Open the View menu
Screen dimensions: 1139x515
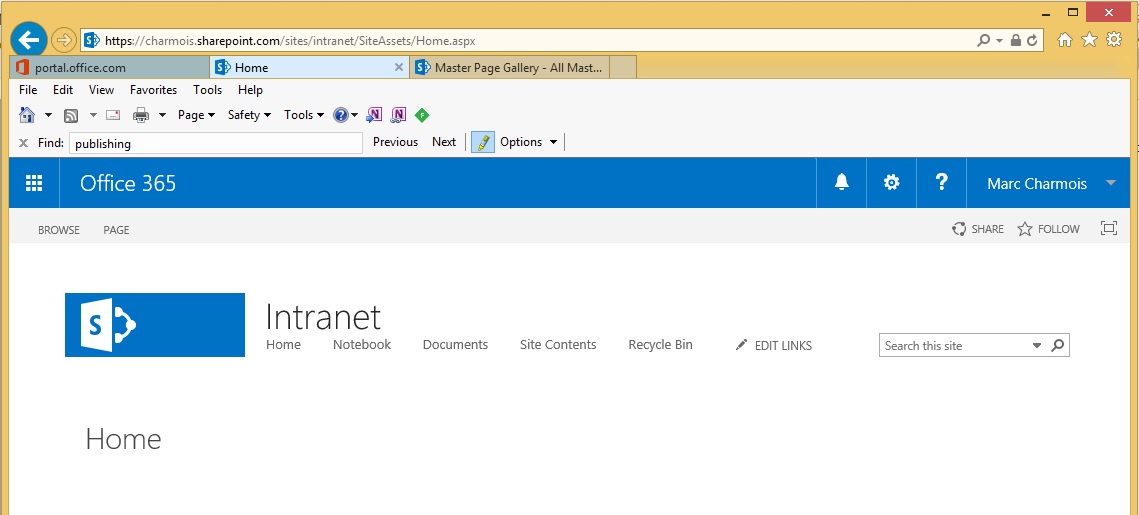102,90
